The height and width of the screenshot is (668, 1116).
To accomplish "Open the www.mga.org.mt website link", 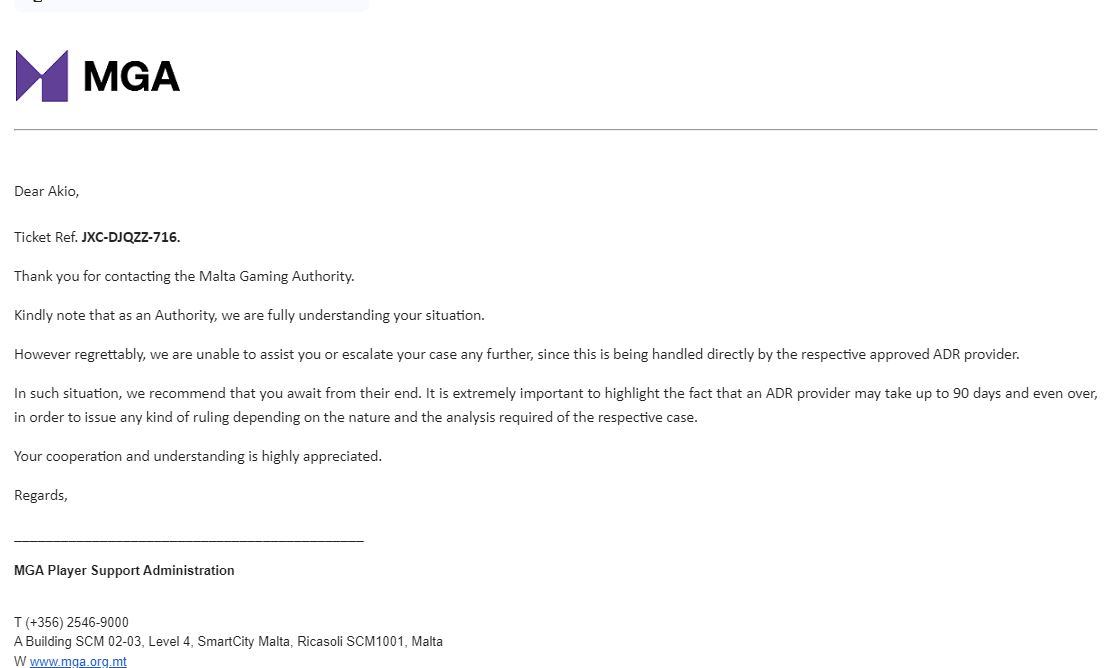I will [78, 661].
